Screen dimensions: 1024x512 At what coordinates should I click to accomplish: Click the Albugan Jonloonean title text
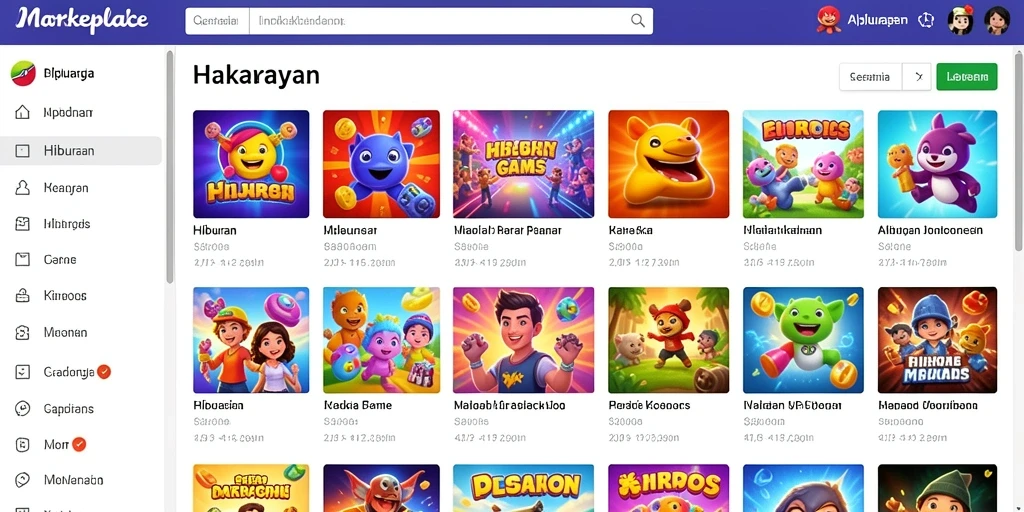pyautogui.click(x=930, y=231)
